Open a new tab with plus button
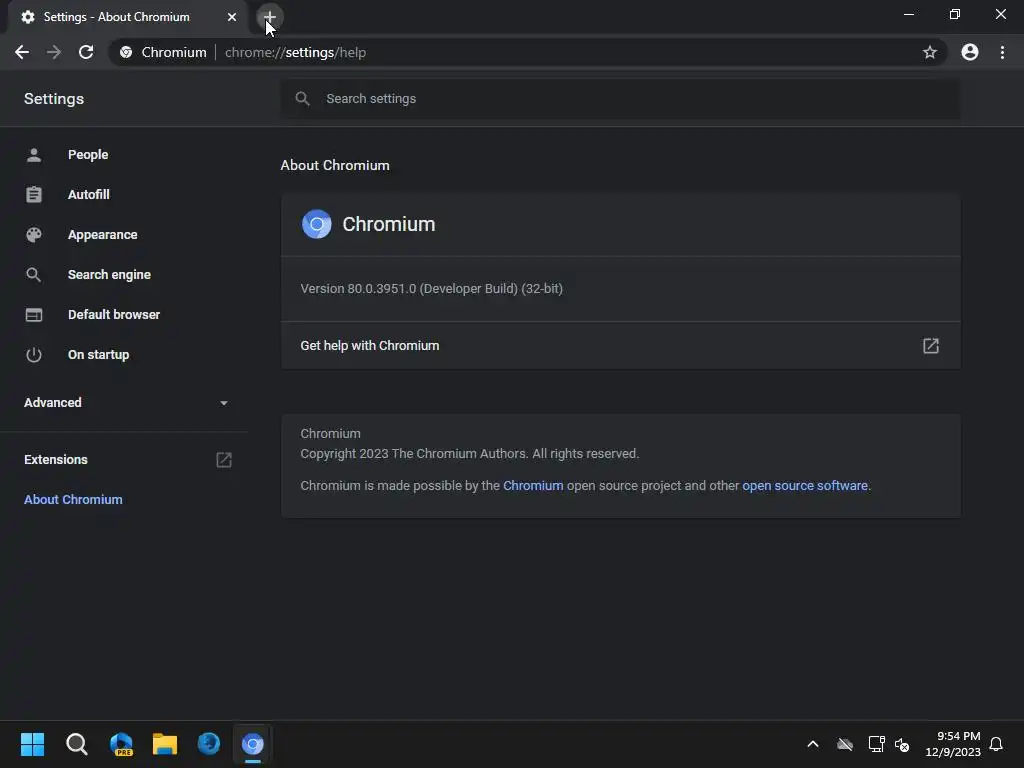 270,17
